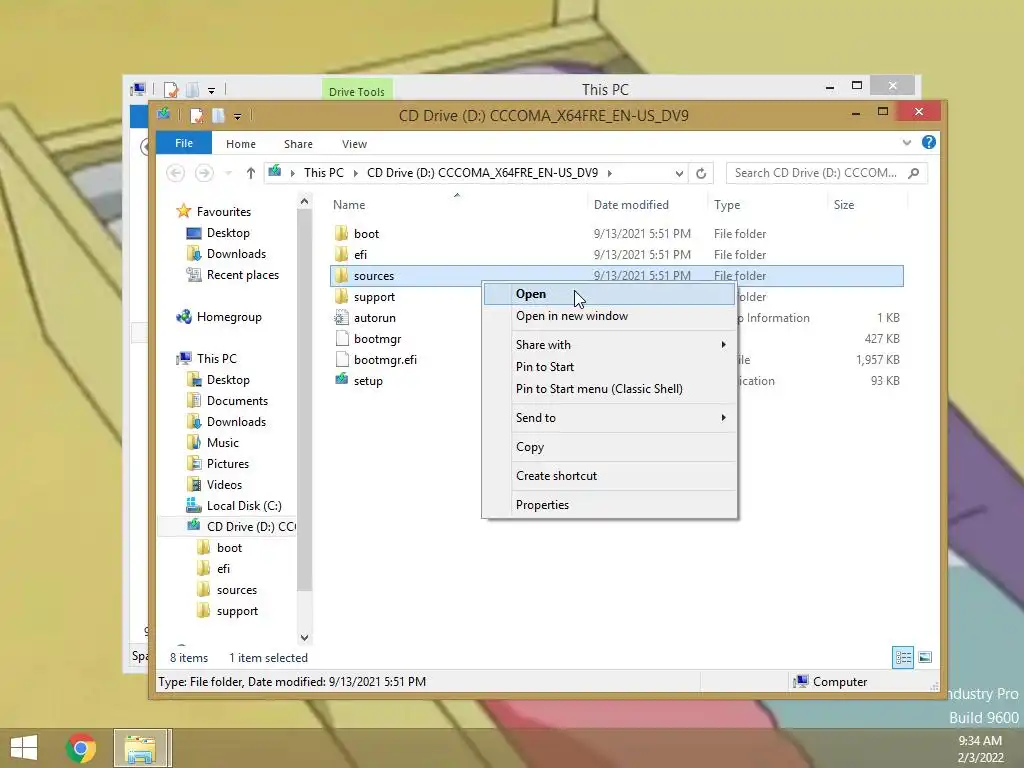This screenshot has height=768, width=1024.
Task: Switch to the Home ribbon tab
Action: (240, 144)
